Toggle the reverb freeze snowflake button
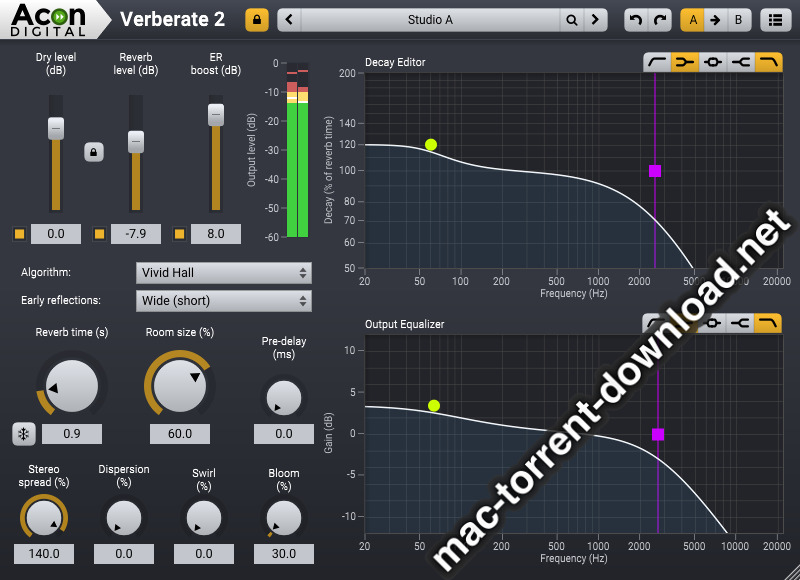Image resolution: width=800 pixels, height=580 pixels. pyautogui.click(x=23, y=434)
